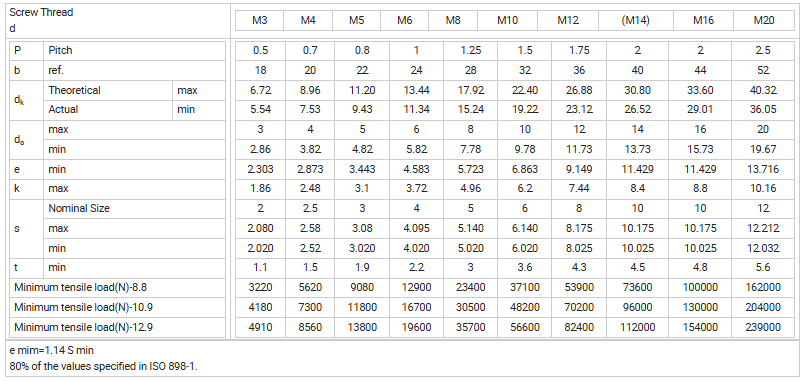
Task: Click the M8 pitch value 1.25
Action: point(470,50)
